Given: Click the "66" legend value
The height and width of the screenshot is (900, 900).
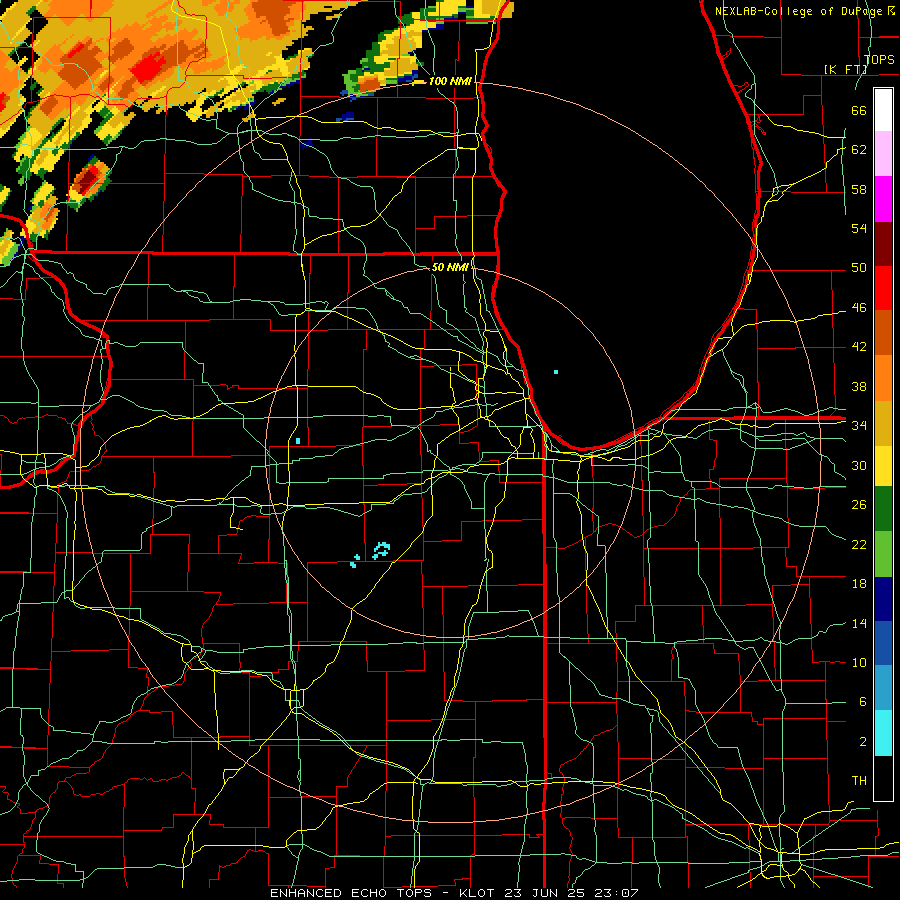Looking at the screenshot, I should [859, 110].
